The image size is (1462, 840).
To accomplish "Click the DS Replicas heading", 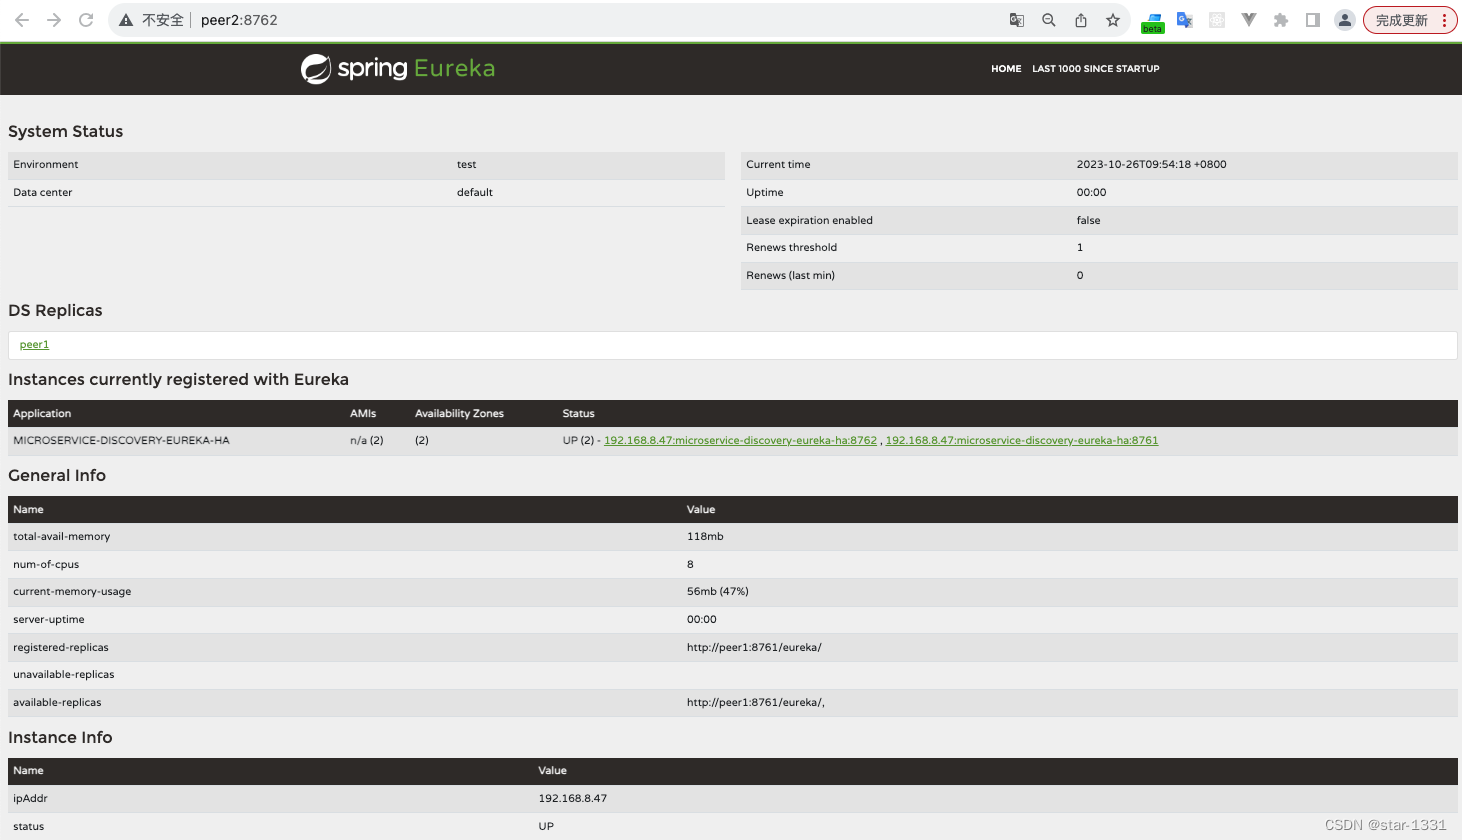I will tap(55, 311).
